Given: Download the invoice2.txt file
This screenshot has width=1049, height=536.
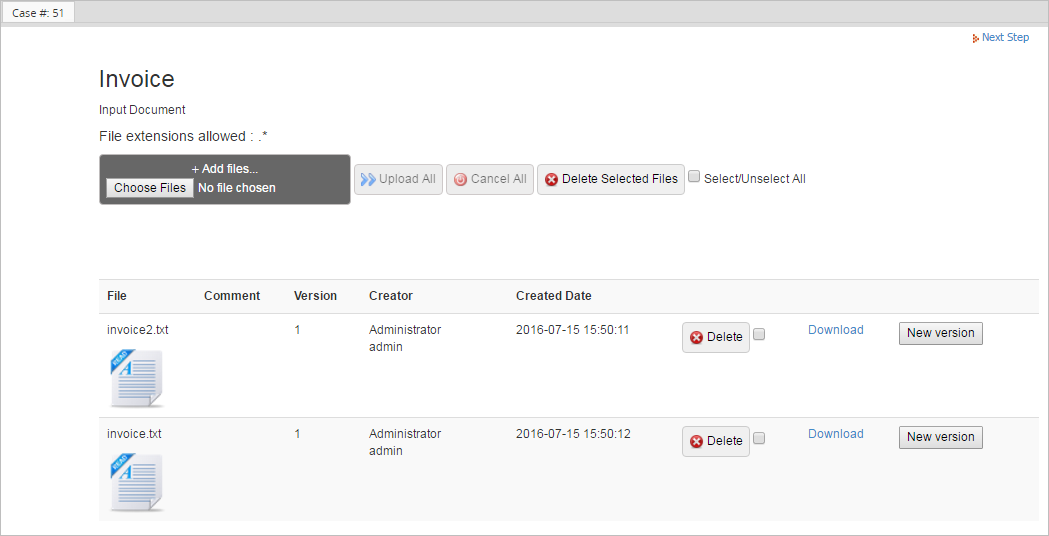Looking at the screenshot, I should (835, 330).
